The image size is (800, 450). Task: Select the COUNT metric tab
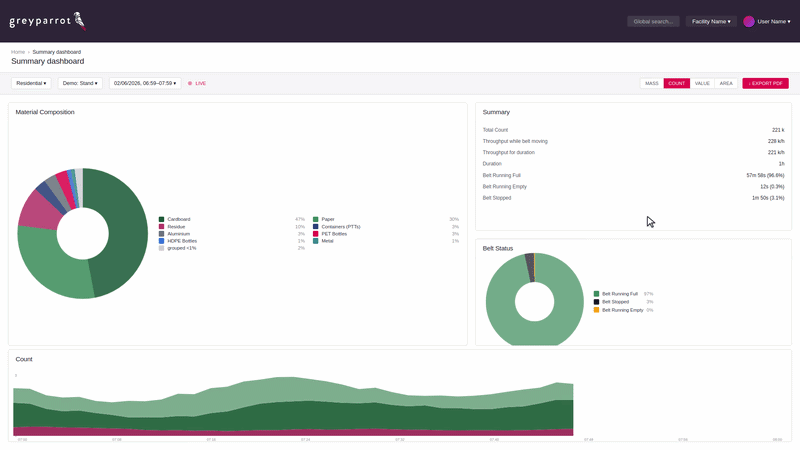coord(677,83)
